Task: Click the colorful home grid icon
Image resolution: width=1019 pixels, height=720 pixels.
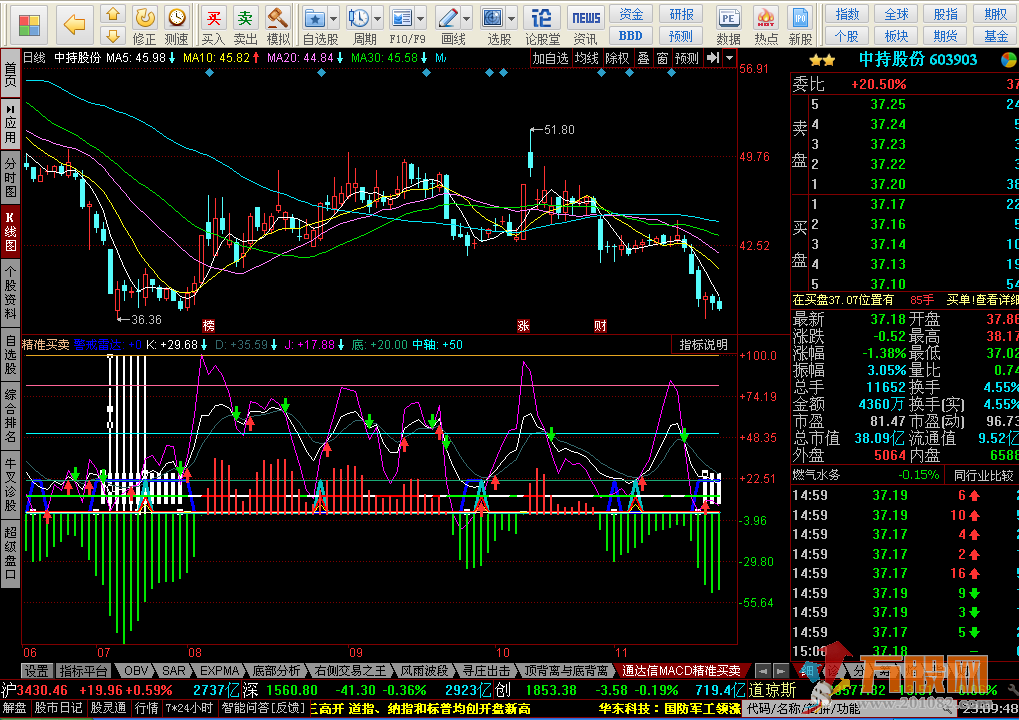Action: click(x=29, y=25)
